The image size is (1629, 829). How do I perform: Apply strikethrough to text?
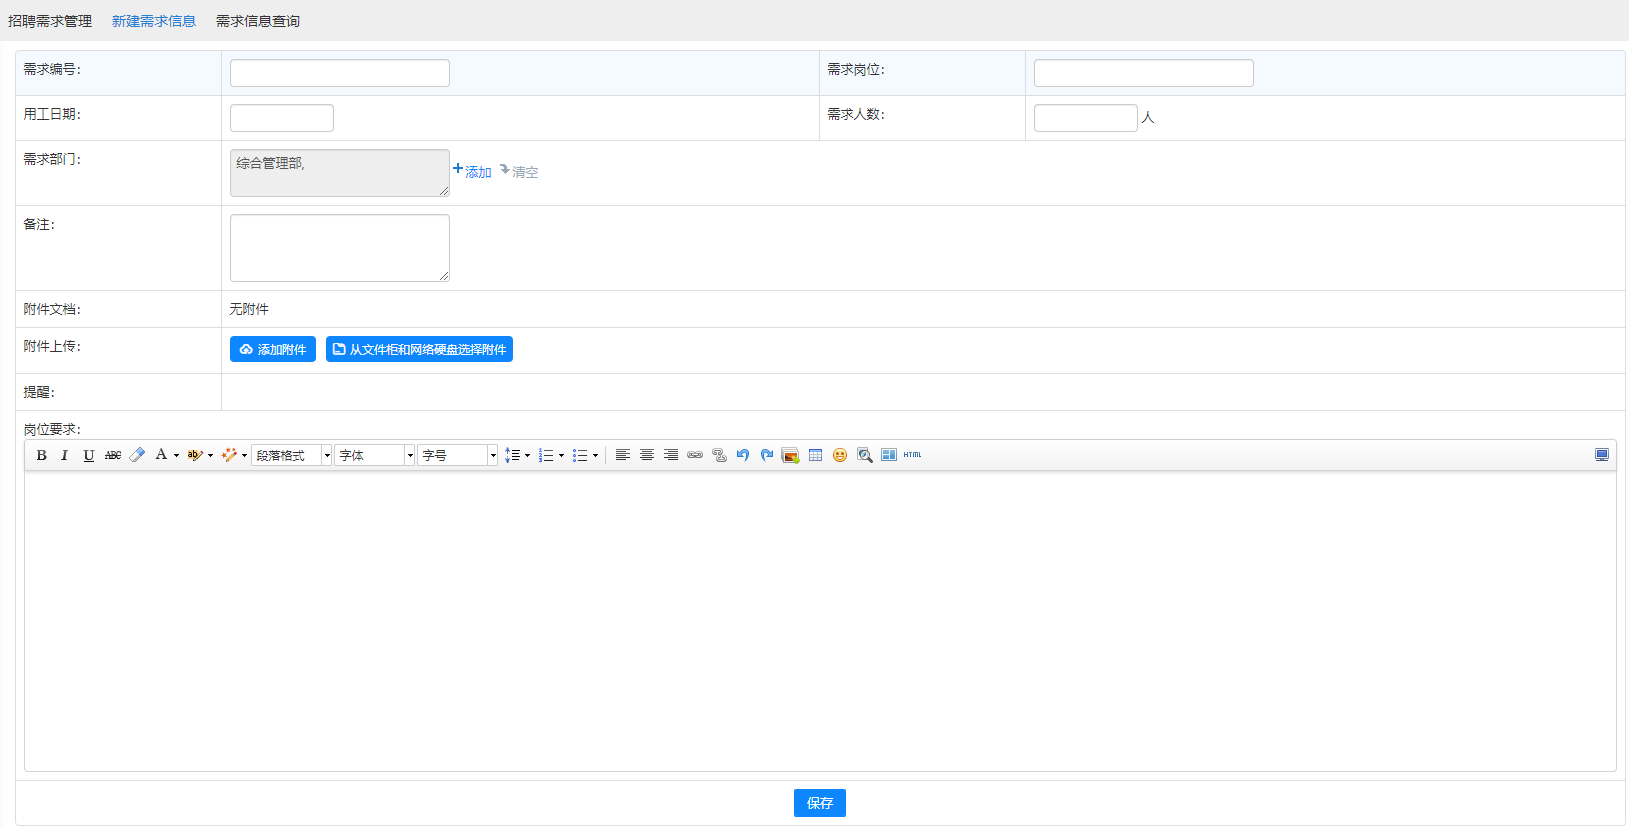pos(113,455)
